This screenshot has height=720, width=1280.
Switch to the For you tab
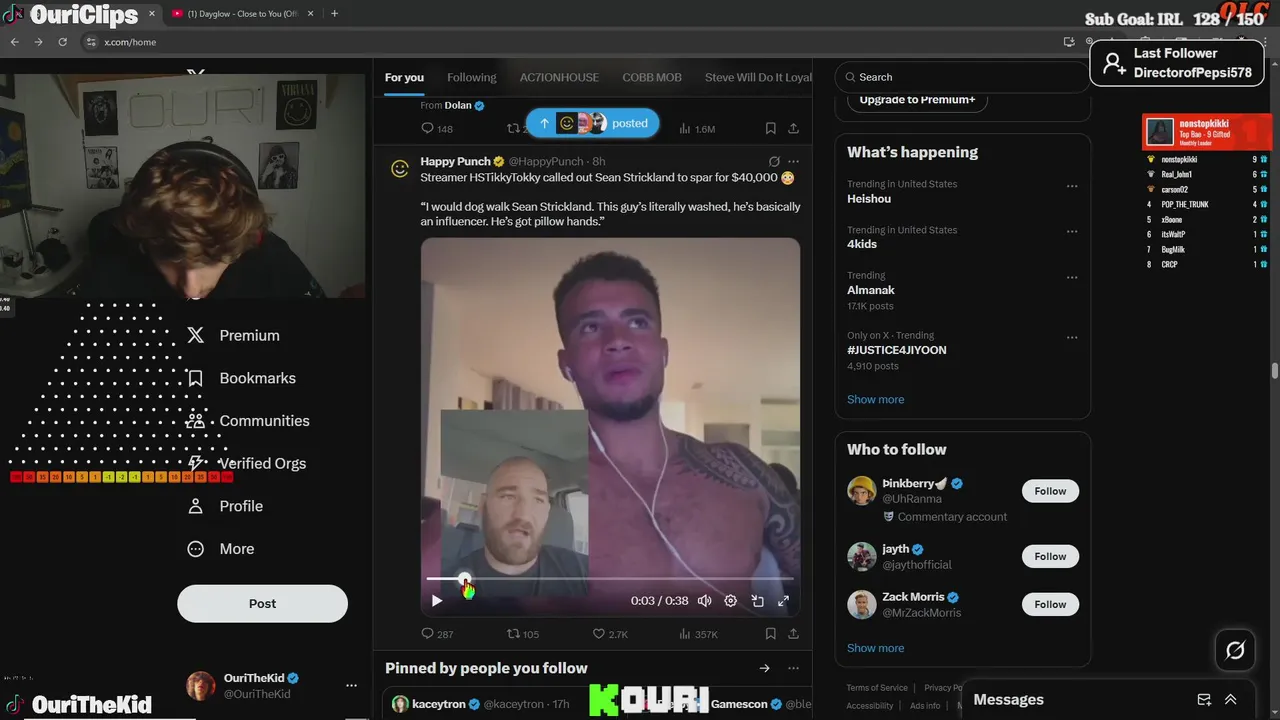(404, 77)
